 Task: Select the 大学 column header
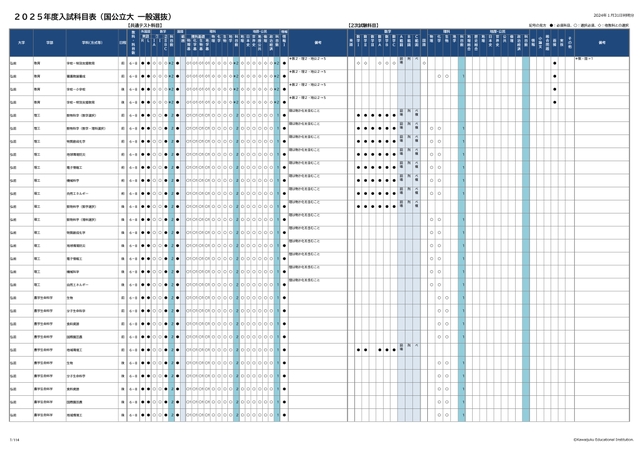(19, 43)
